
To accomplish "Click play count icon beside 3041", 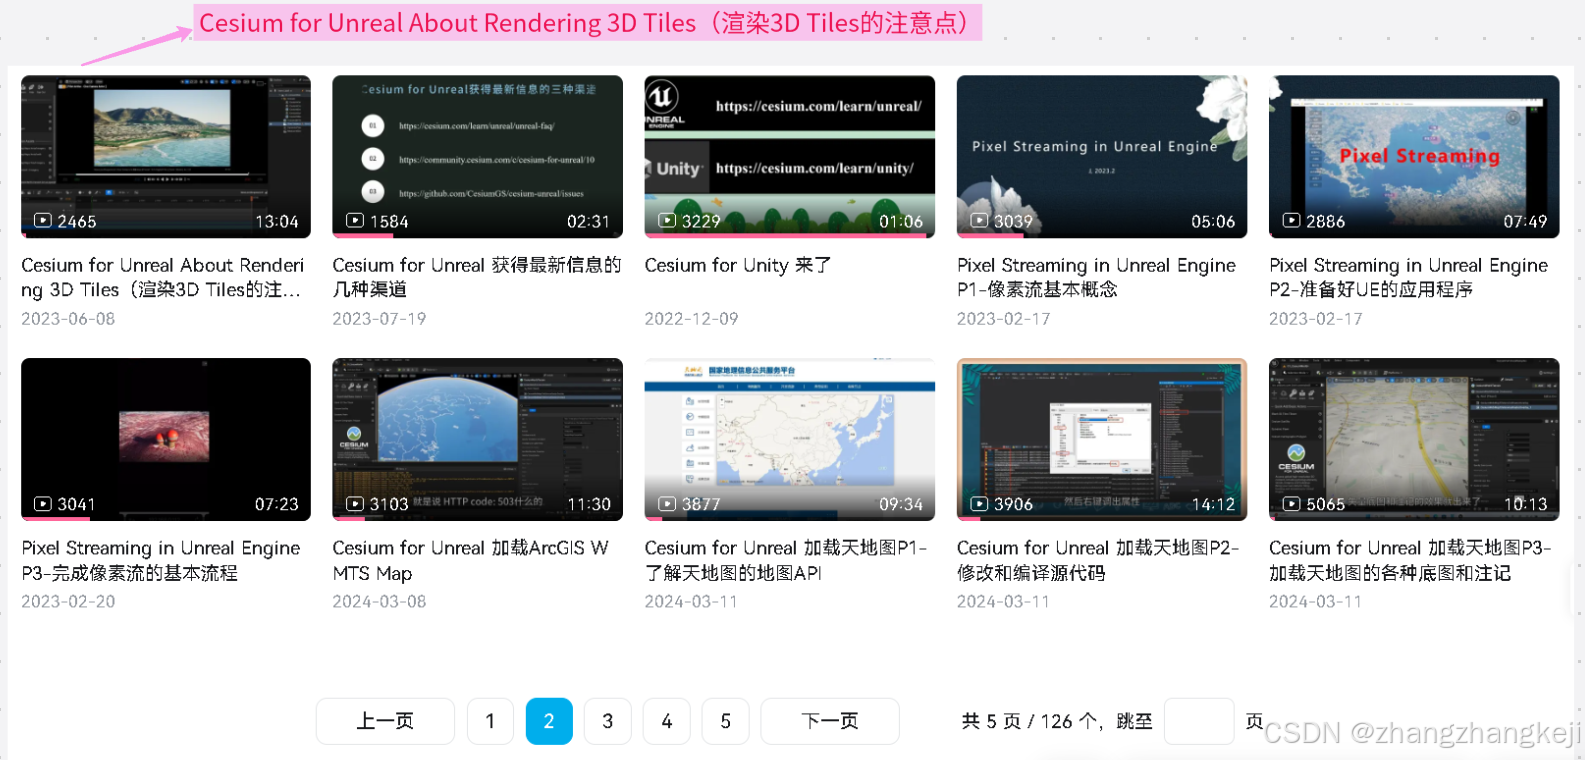I will pos(43,504).
